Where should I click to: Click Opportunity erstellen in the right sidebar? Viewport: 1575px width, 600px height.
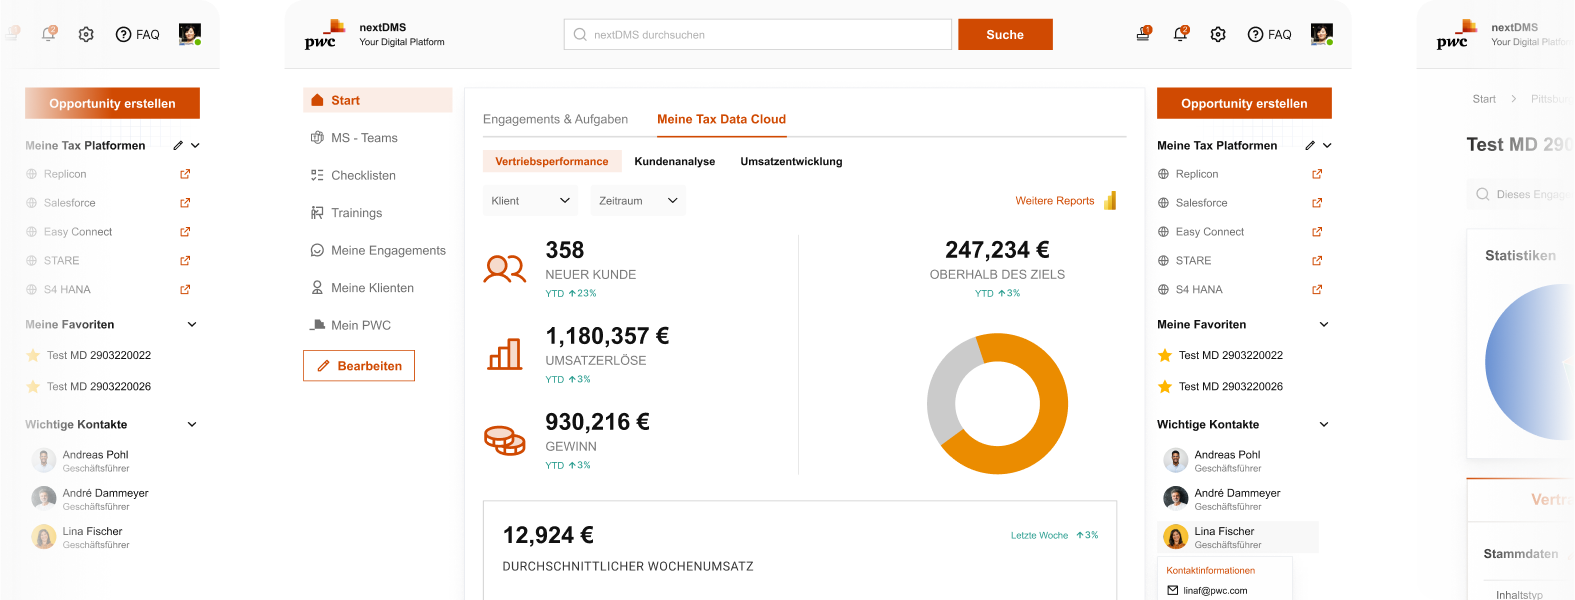[x=1244, y=103]
